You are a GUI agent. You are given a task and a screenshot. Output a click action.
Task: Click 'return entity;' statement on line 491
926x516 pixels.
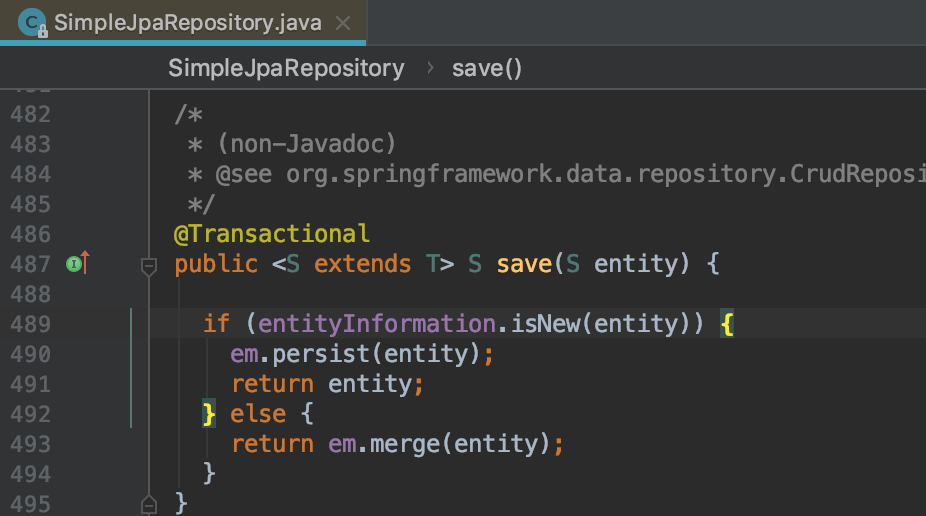[x=328, y=384]
